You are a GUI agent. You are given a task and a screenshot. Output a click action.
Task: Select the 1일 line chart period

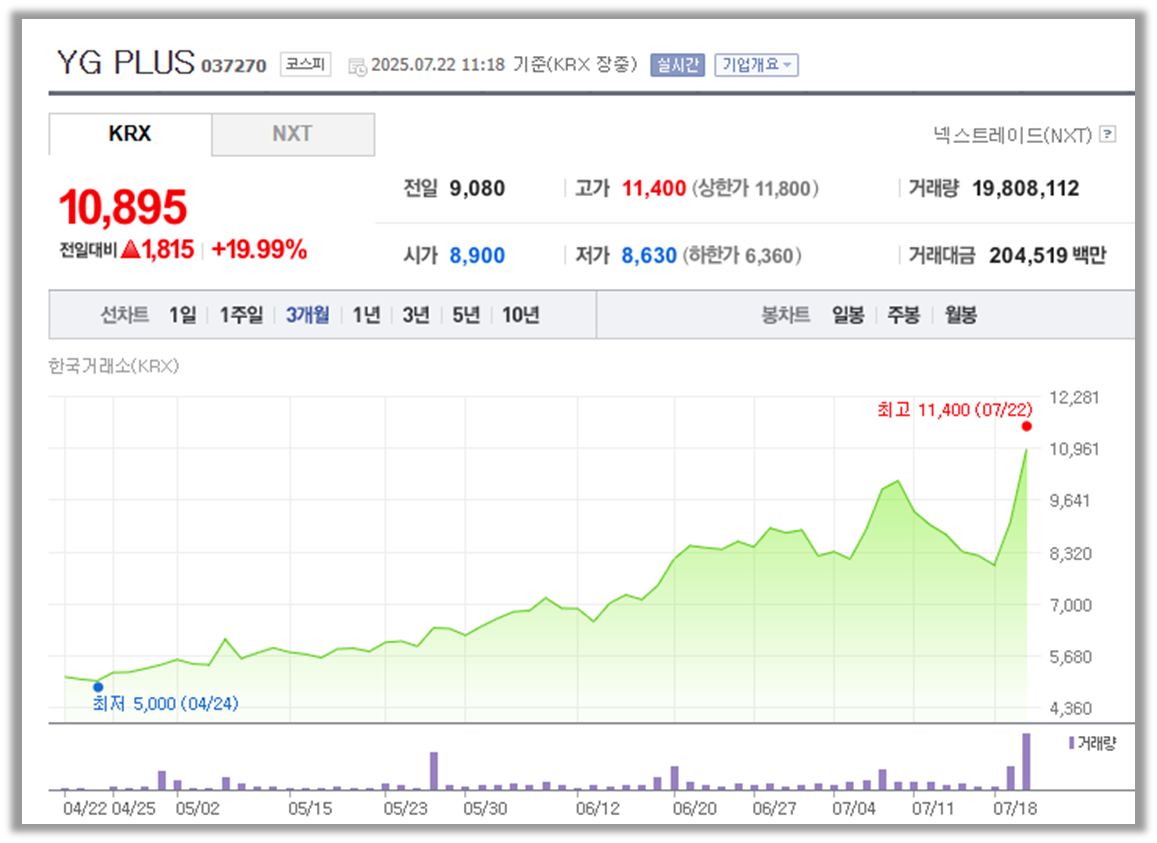pyautogui.click(x=182, y=315)
